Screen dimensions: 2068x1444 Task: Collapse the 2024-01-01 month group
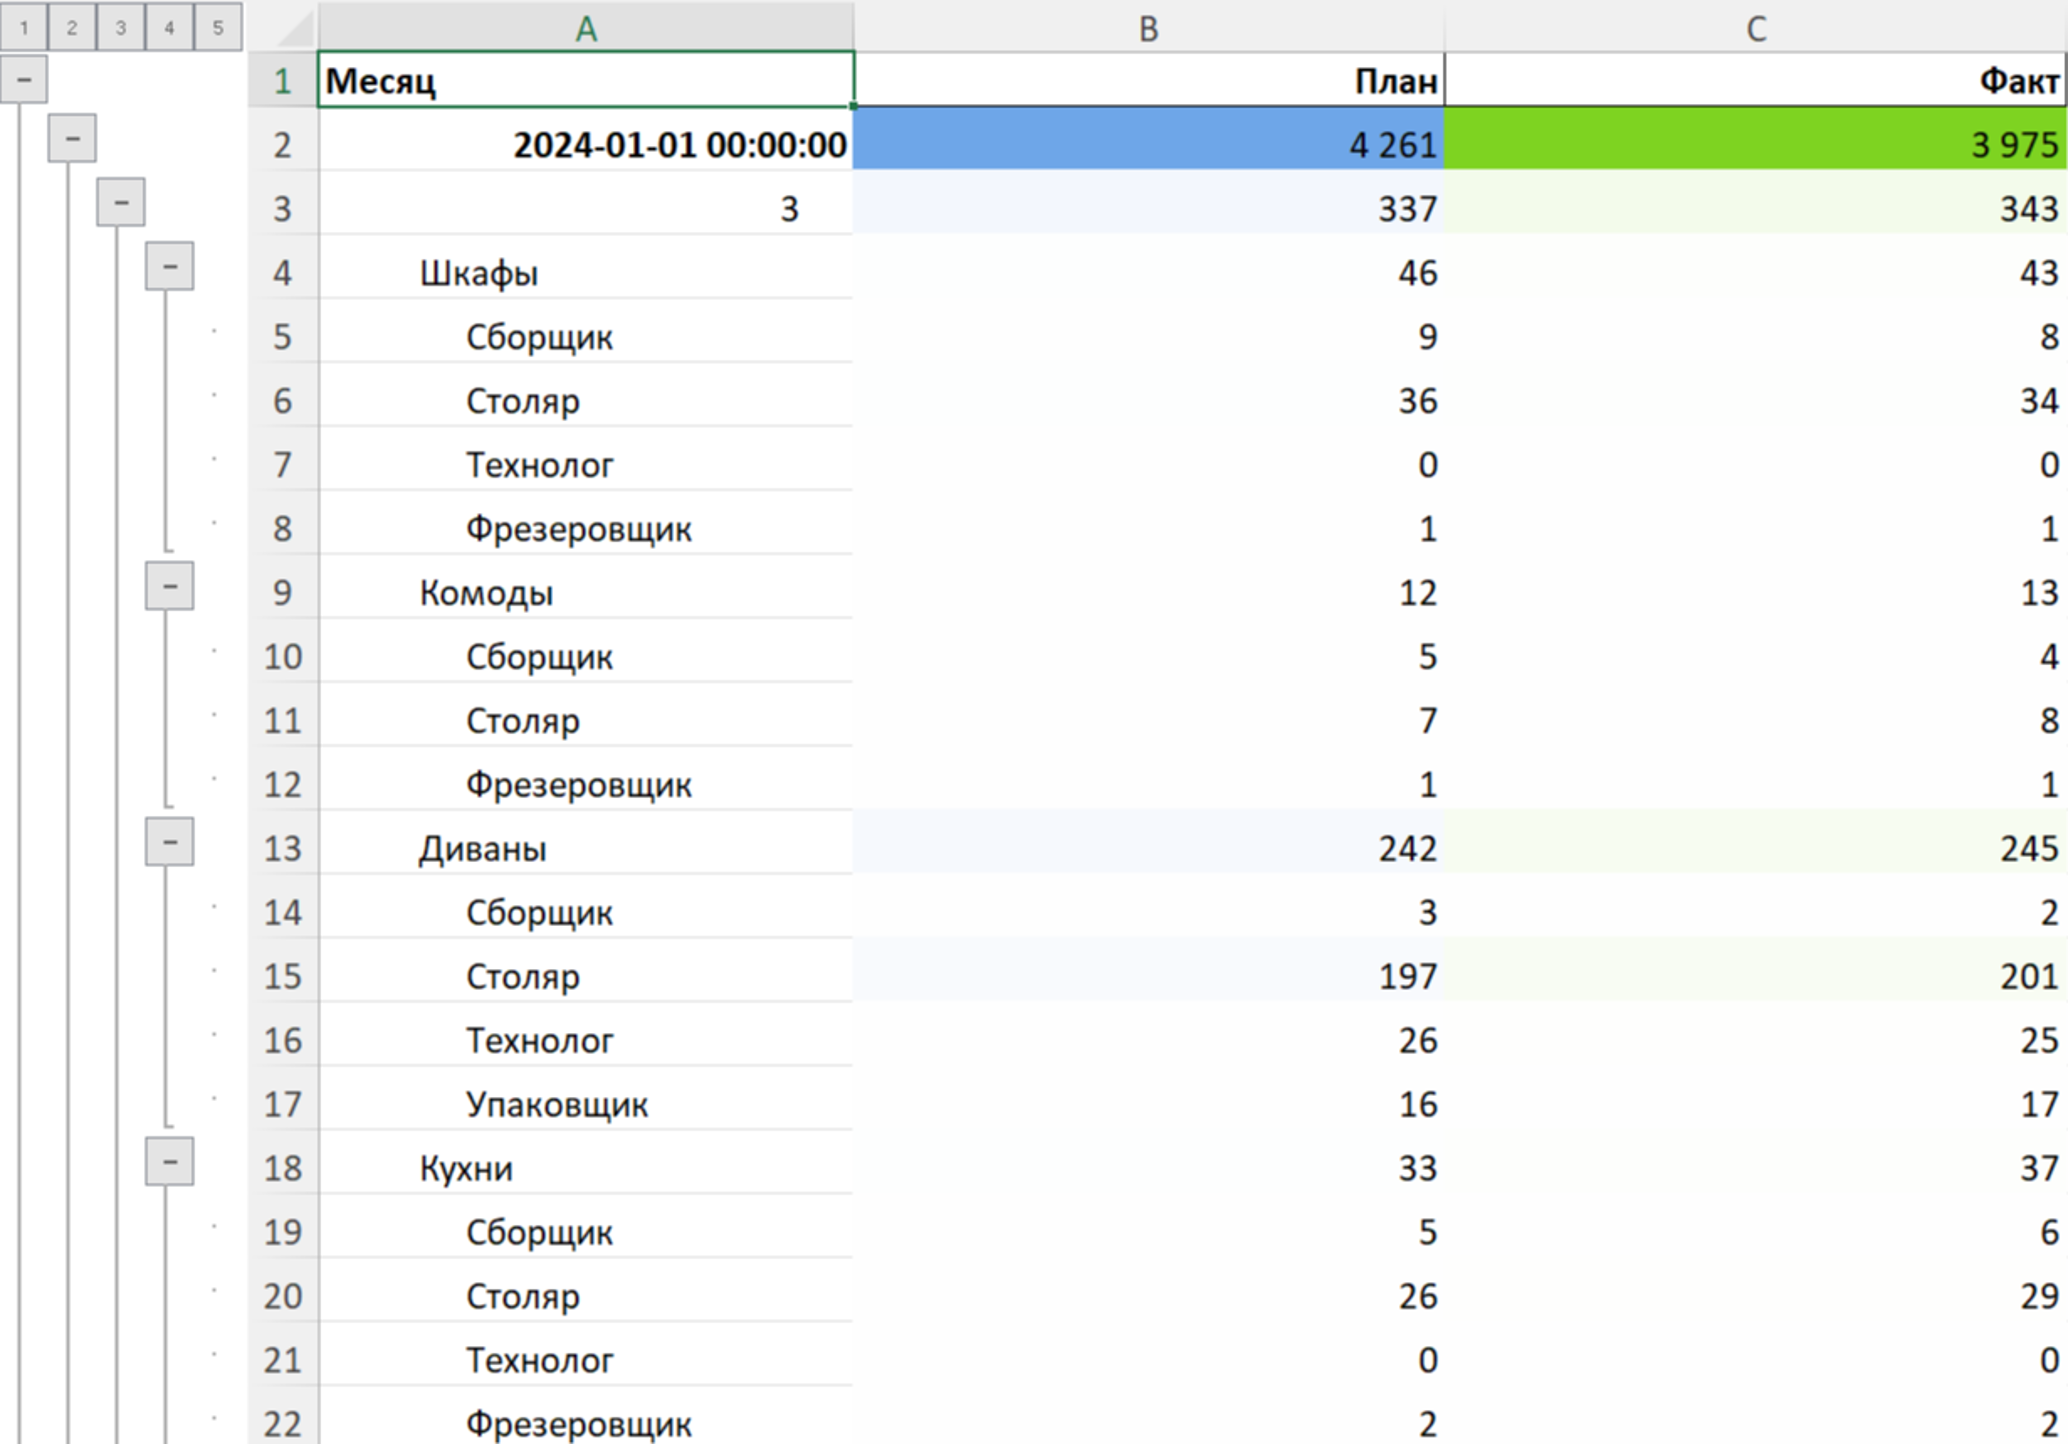click(72, 138)
